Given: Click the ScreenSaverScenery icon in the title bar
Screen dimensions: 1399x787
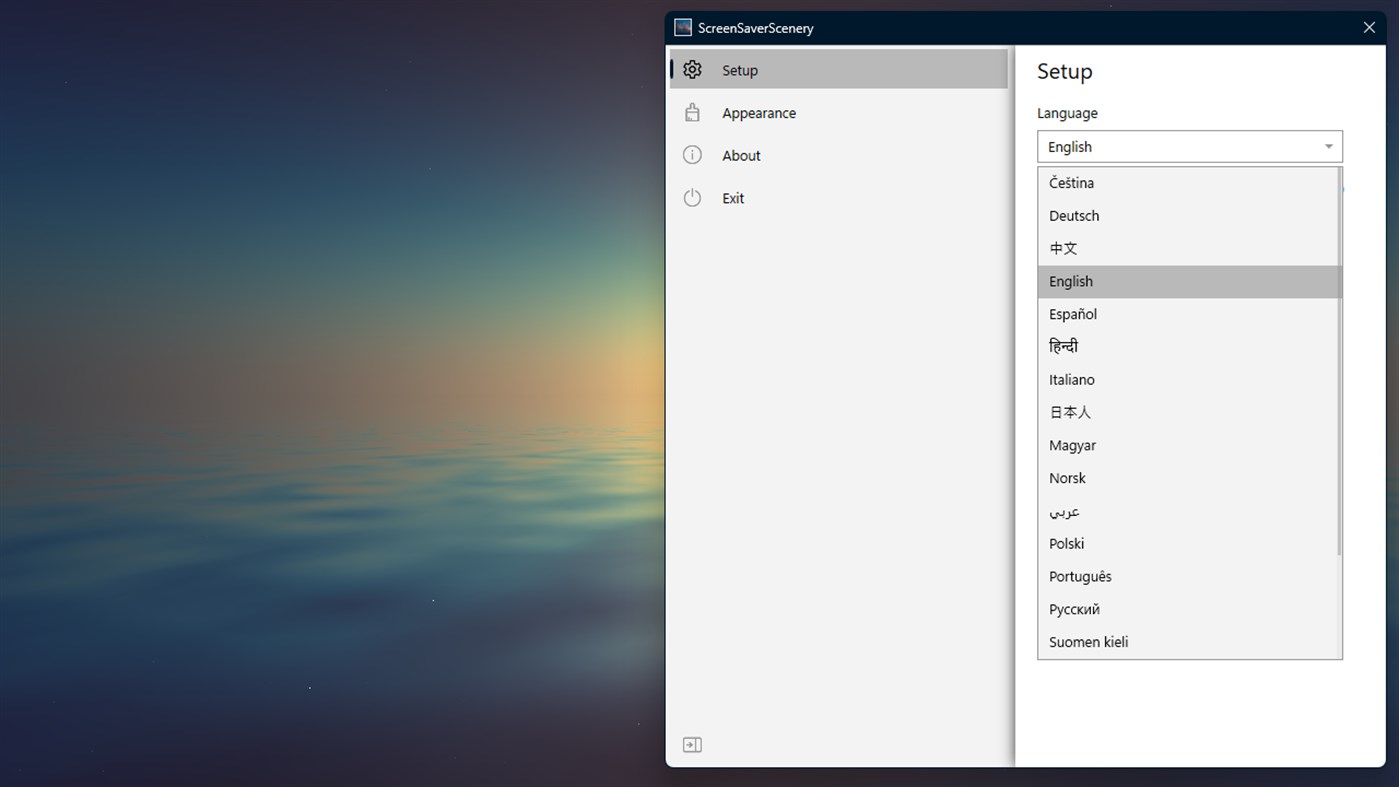Looking at the screenshot, I should point(682,27).
